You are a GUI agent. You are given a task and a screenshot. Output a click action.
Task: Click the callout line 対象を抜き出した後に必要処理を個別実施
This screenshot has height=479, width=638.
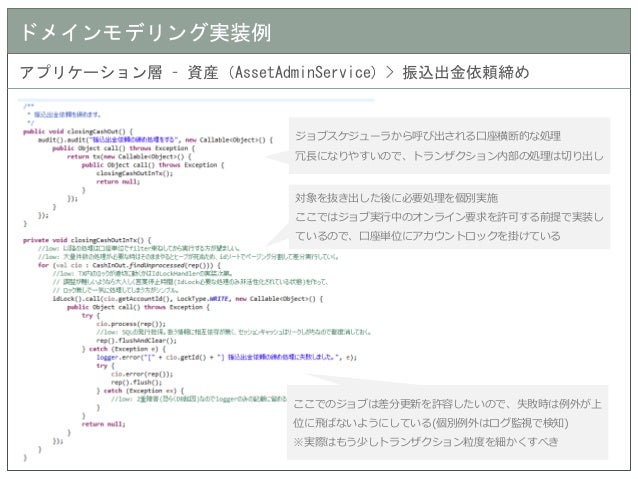click(396, 198)
